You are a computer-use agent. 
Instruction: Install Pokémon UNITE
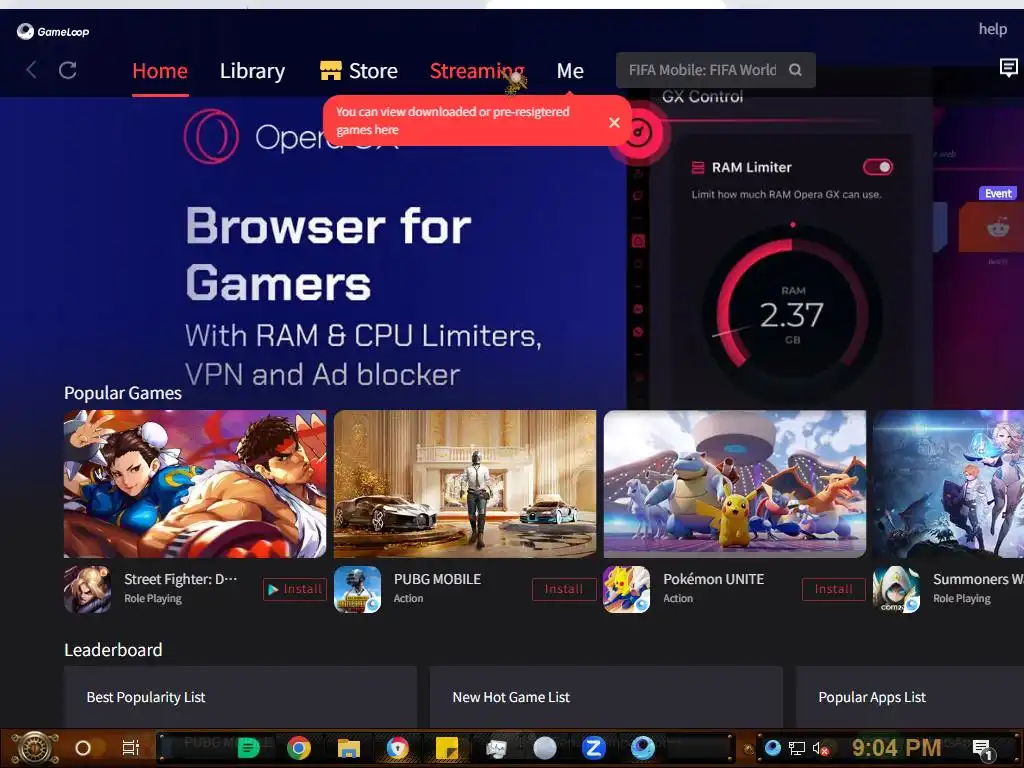coord(833,589)
